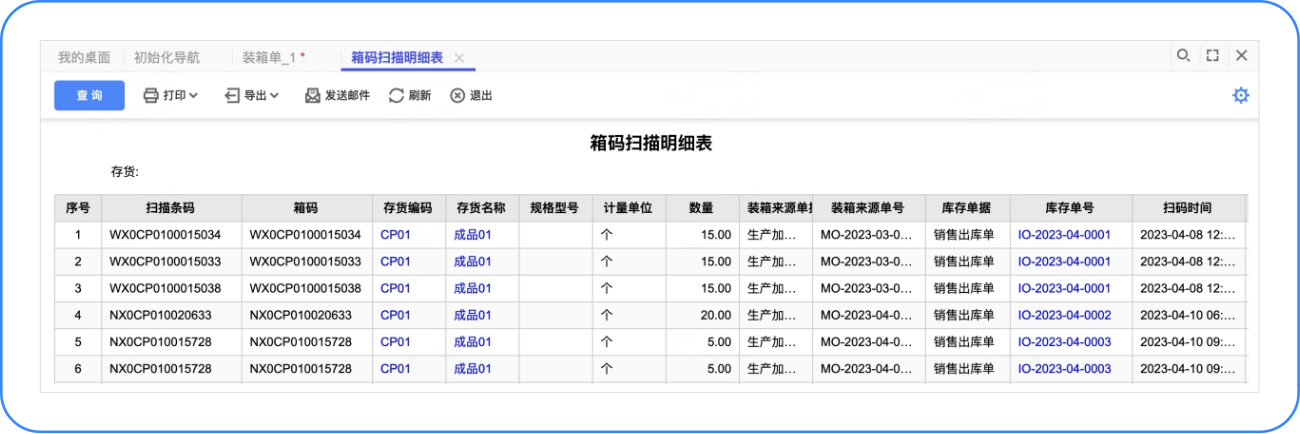
Task: Close the 箱码扫描明细表 tab
Action: pos(459,58)
